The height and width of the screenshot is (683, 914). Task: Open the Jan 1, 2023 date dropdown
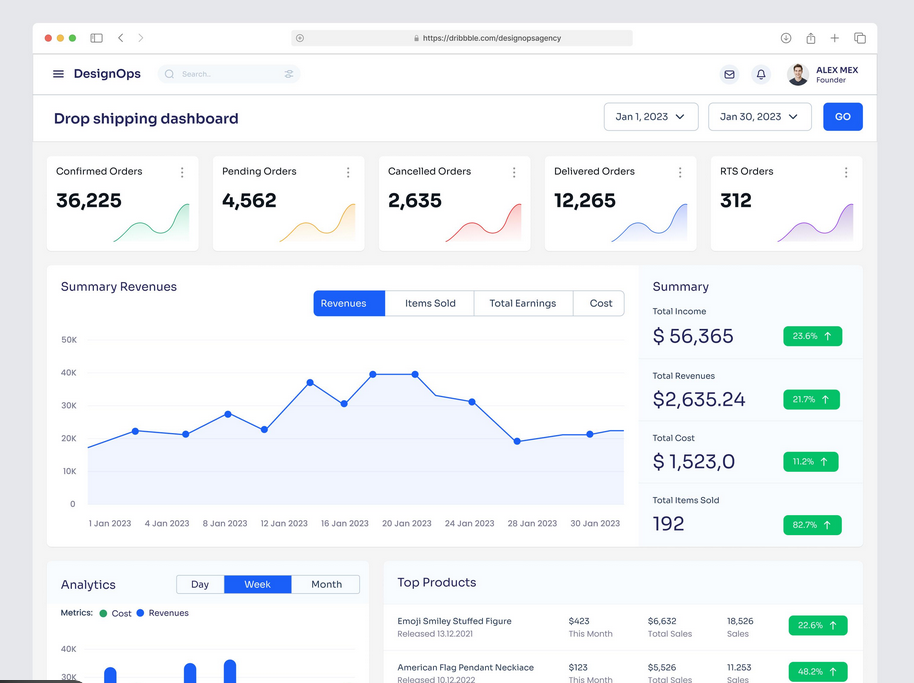click(650, 116)
